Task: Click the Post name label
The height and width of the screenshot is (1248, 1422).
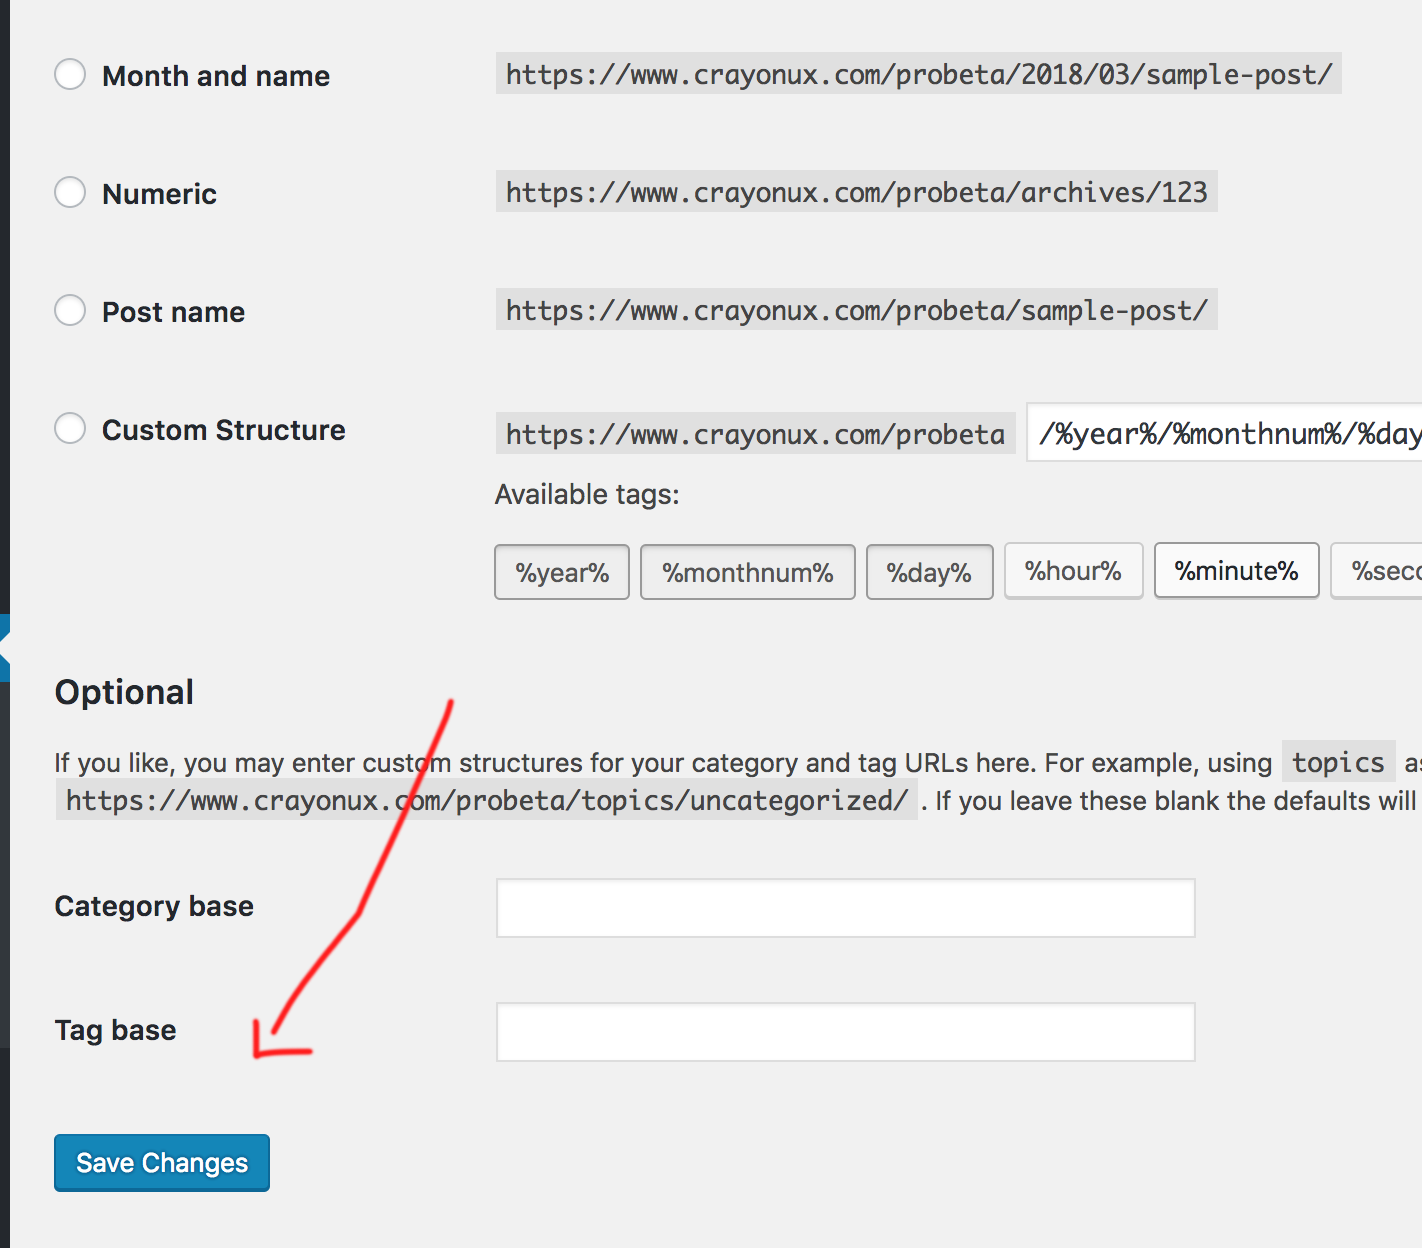Action: pyautogui.click(x=174, y=312)
